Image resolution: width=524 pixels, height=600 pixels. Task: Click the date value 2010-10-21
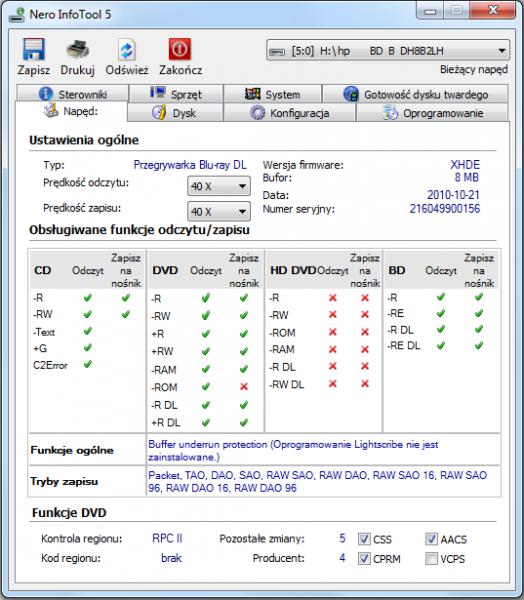[453, 195]
